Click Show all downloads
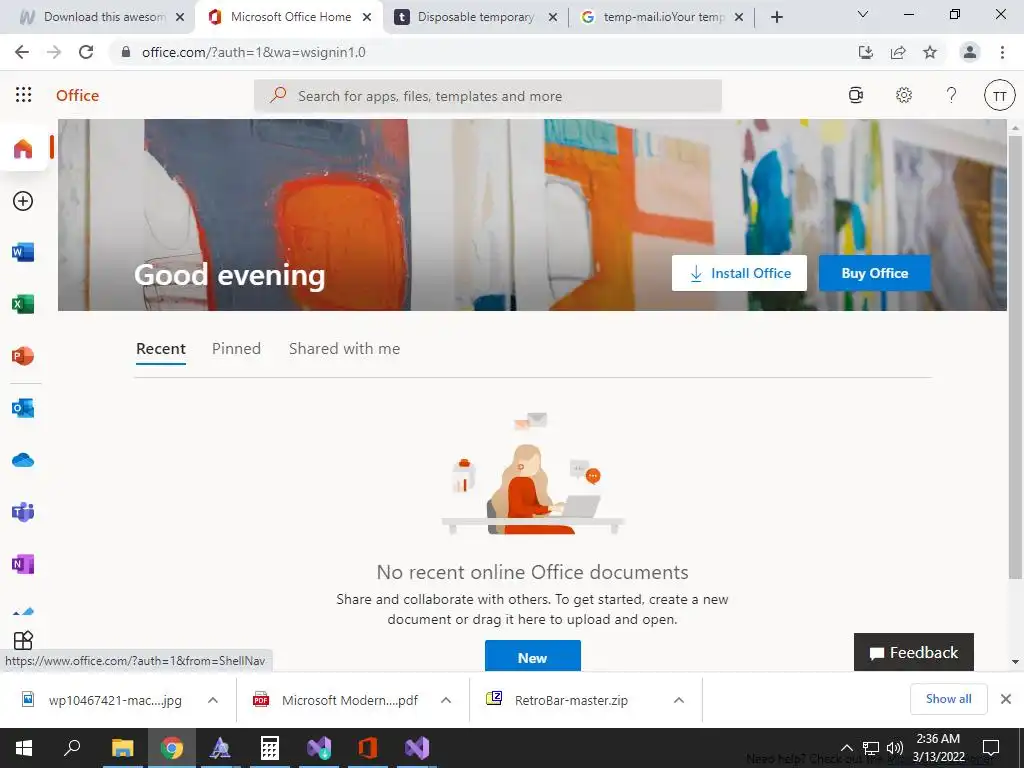 pos(948,699)
